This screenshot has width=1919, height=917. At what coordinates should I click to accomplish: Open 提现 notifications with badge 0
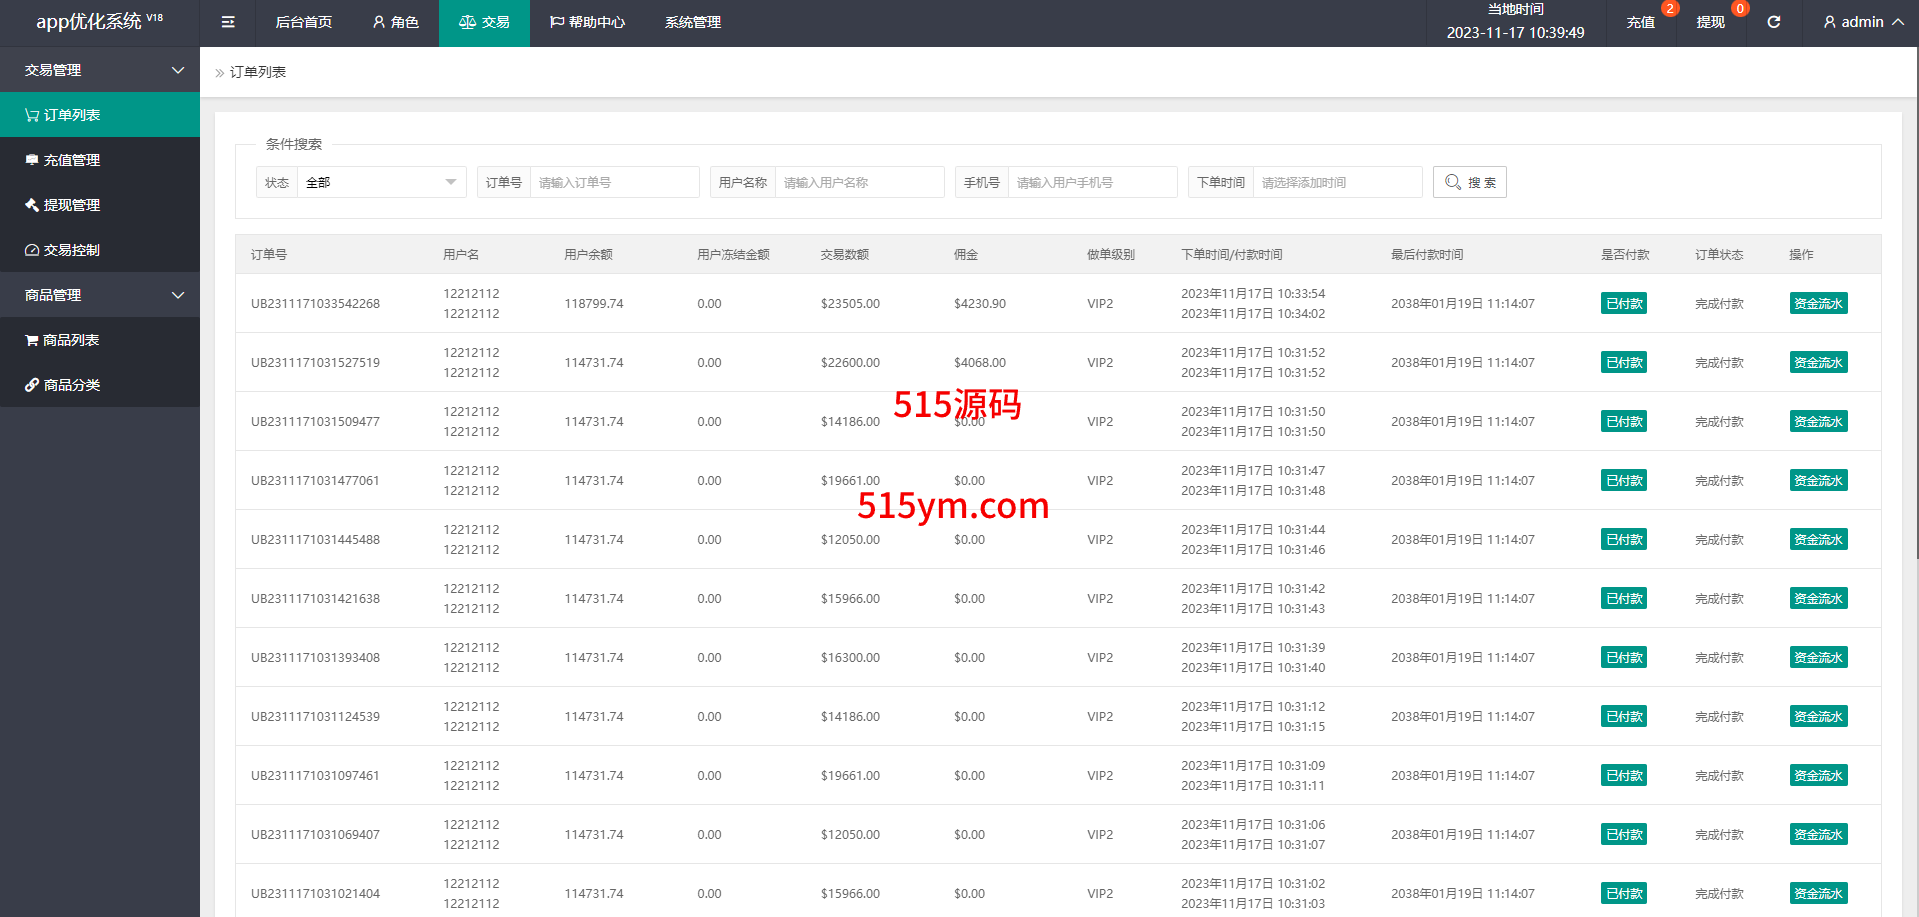coord(1710,22)
